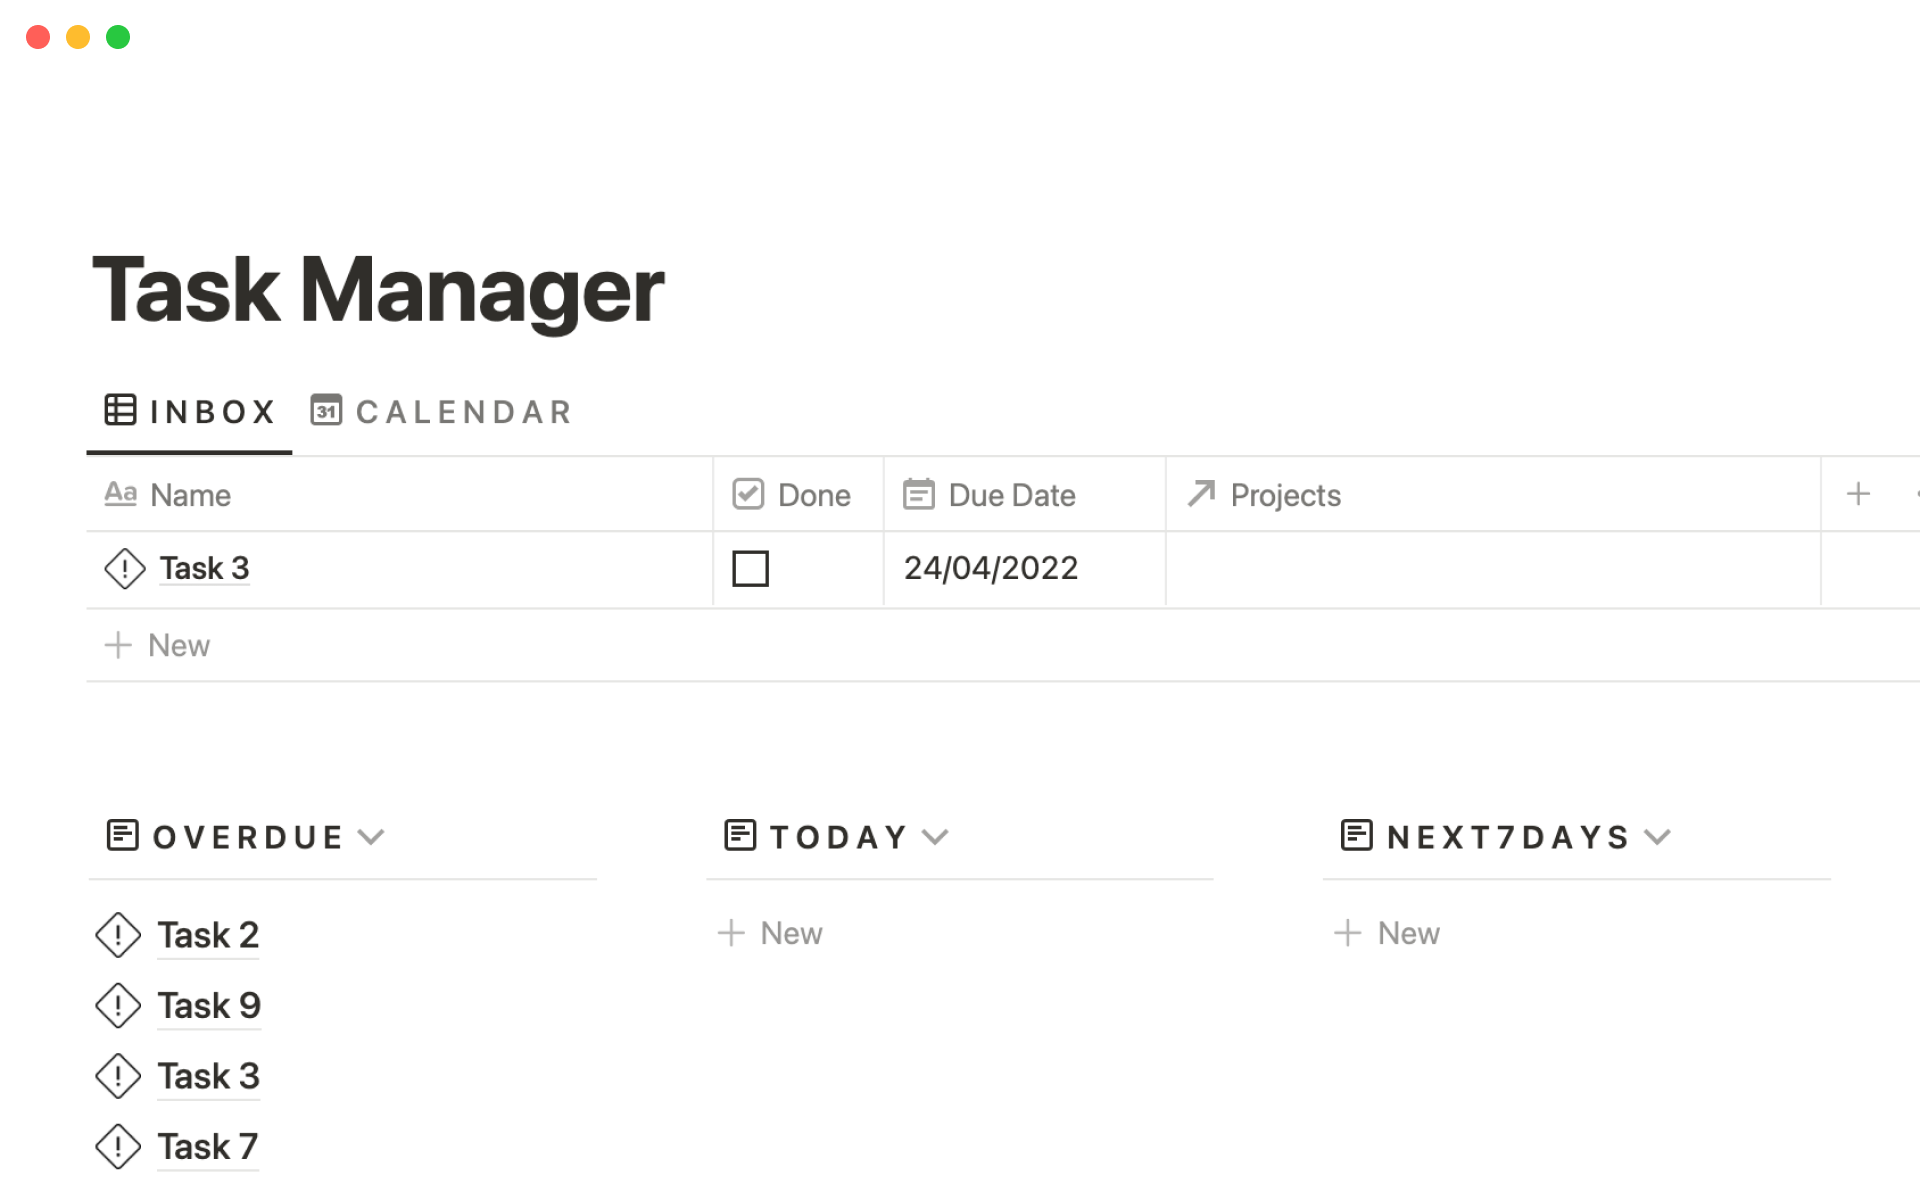Check the Done field for Task 3 inbox entry
This screenshot has width=1920, height=1200.
751,567
